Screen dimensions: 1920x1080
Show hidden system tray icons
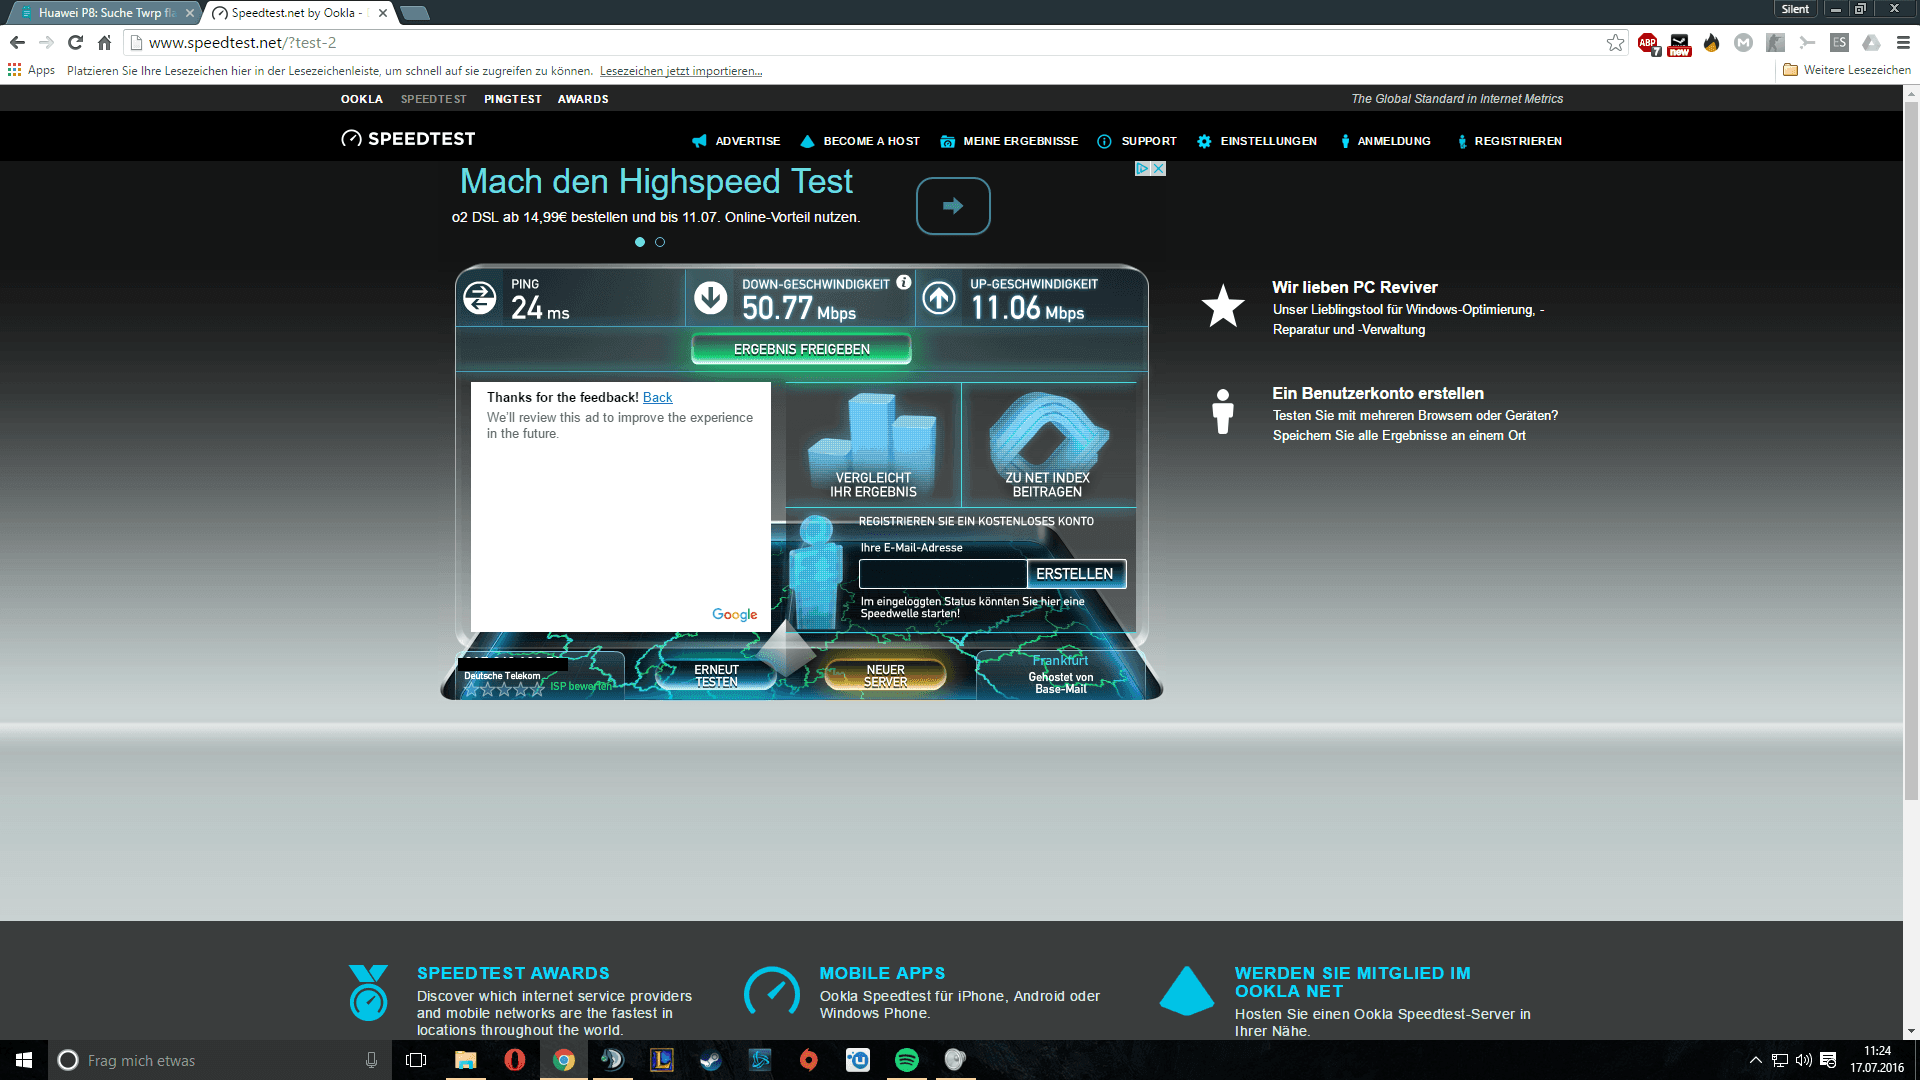(x=1755, y=1060)
